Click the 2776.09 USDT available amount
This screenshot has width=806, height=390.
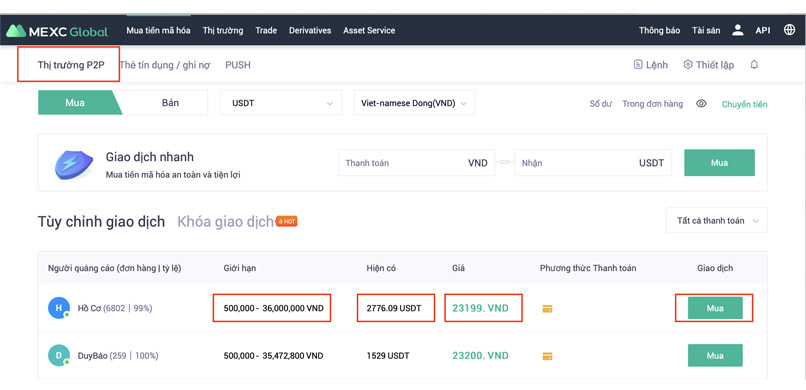(x=394, y=308)
